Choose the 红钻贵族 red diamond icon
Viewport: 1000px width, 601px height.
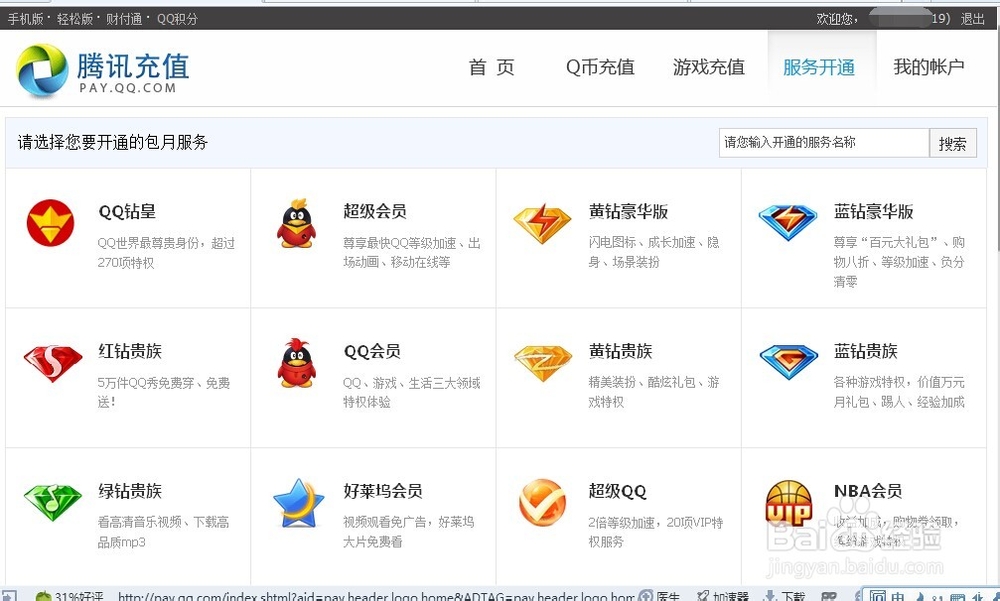(x=53, y=363)
